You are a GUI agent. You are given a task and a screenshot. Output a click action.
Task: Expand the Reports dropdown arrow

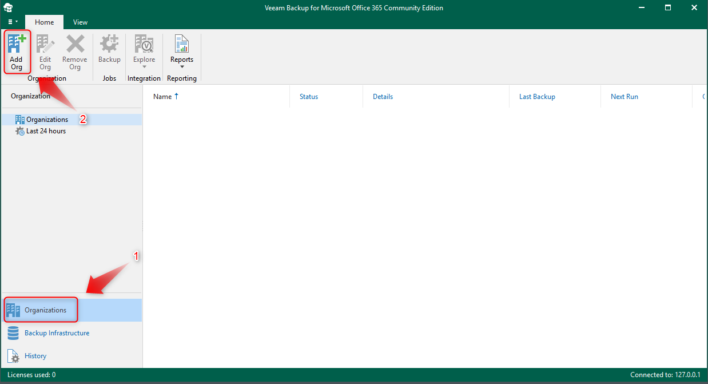coord(182,67)
